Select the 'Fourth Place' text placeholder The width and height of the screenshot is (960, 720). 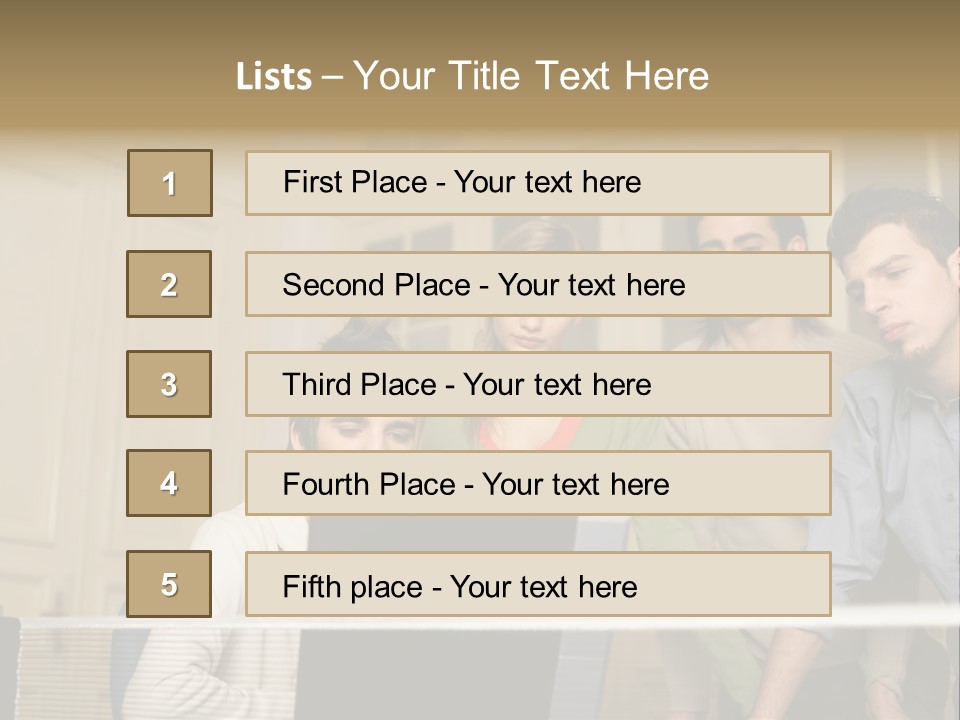click(x=538, y=484)
